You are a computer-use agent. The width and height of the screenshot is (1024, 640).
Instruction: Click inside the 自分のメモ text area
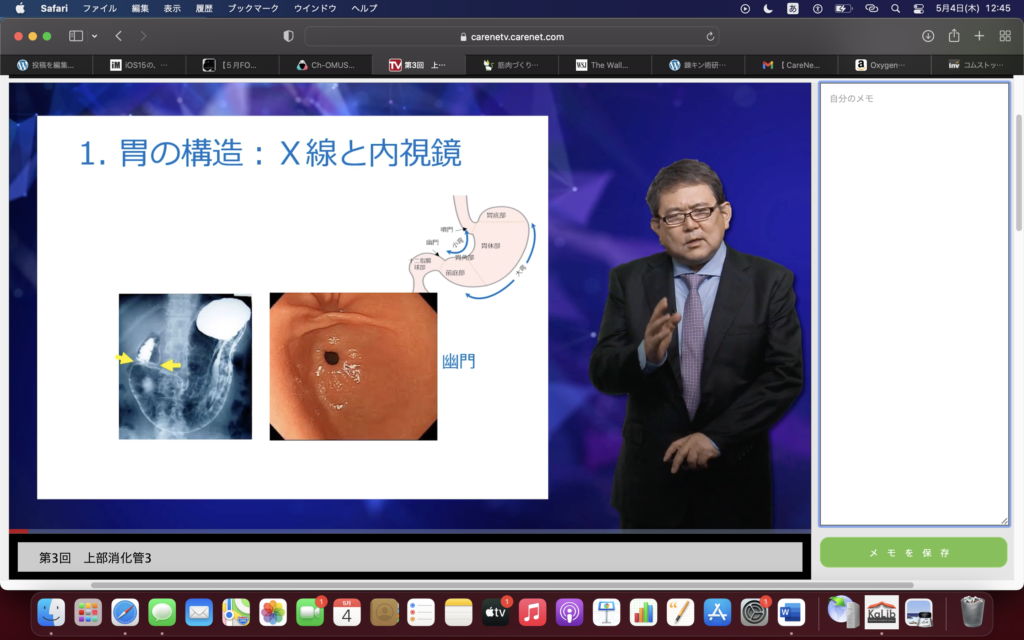[x=914, y=300]
